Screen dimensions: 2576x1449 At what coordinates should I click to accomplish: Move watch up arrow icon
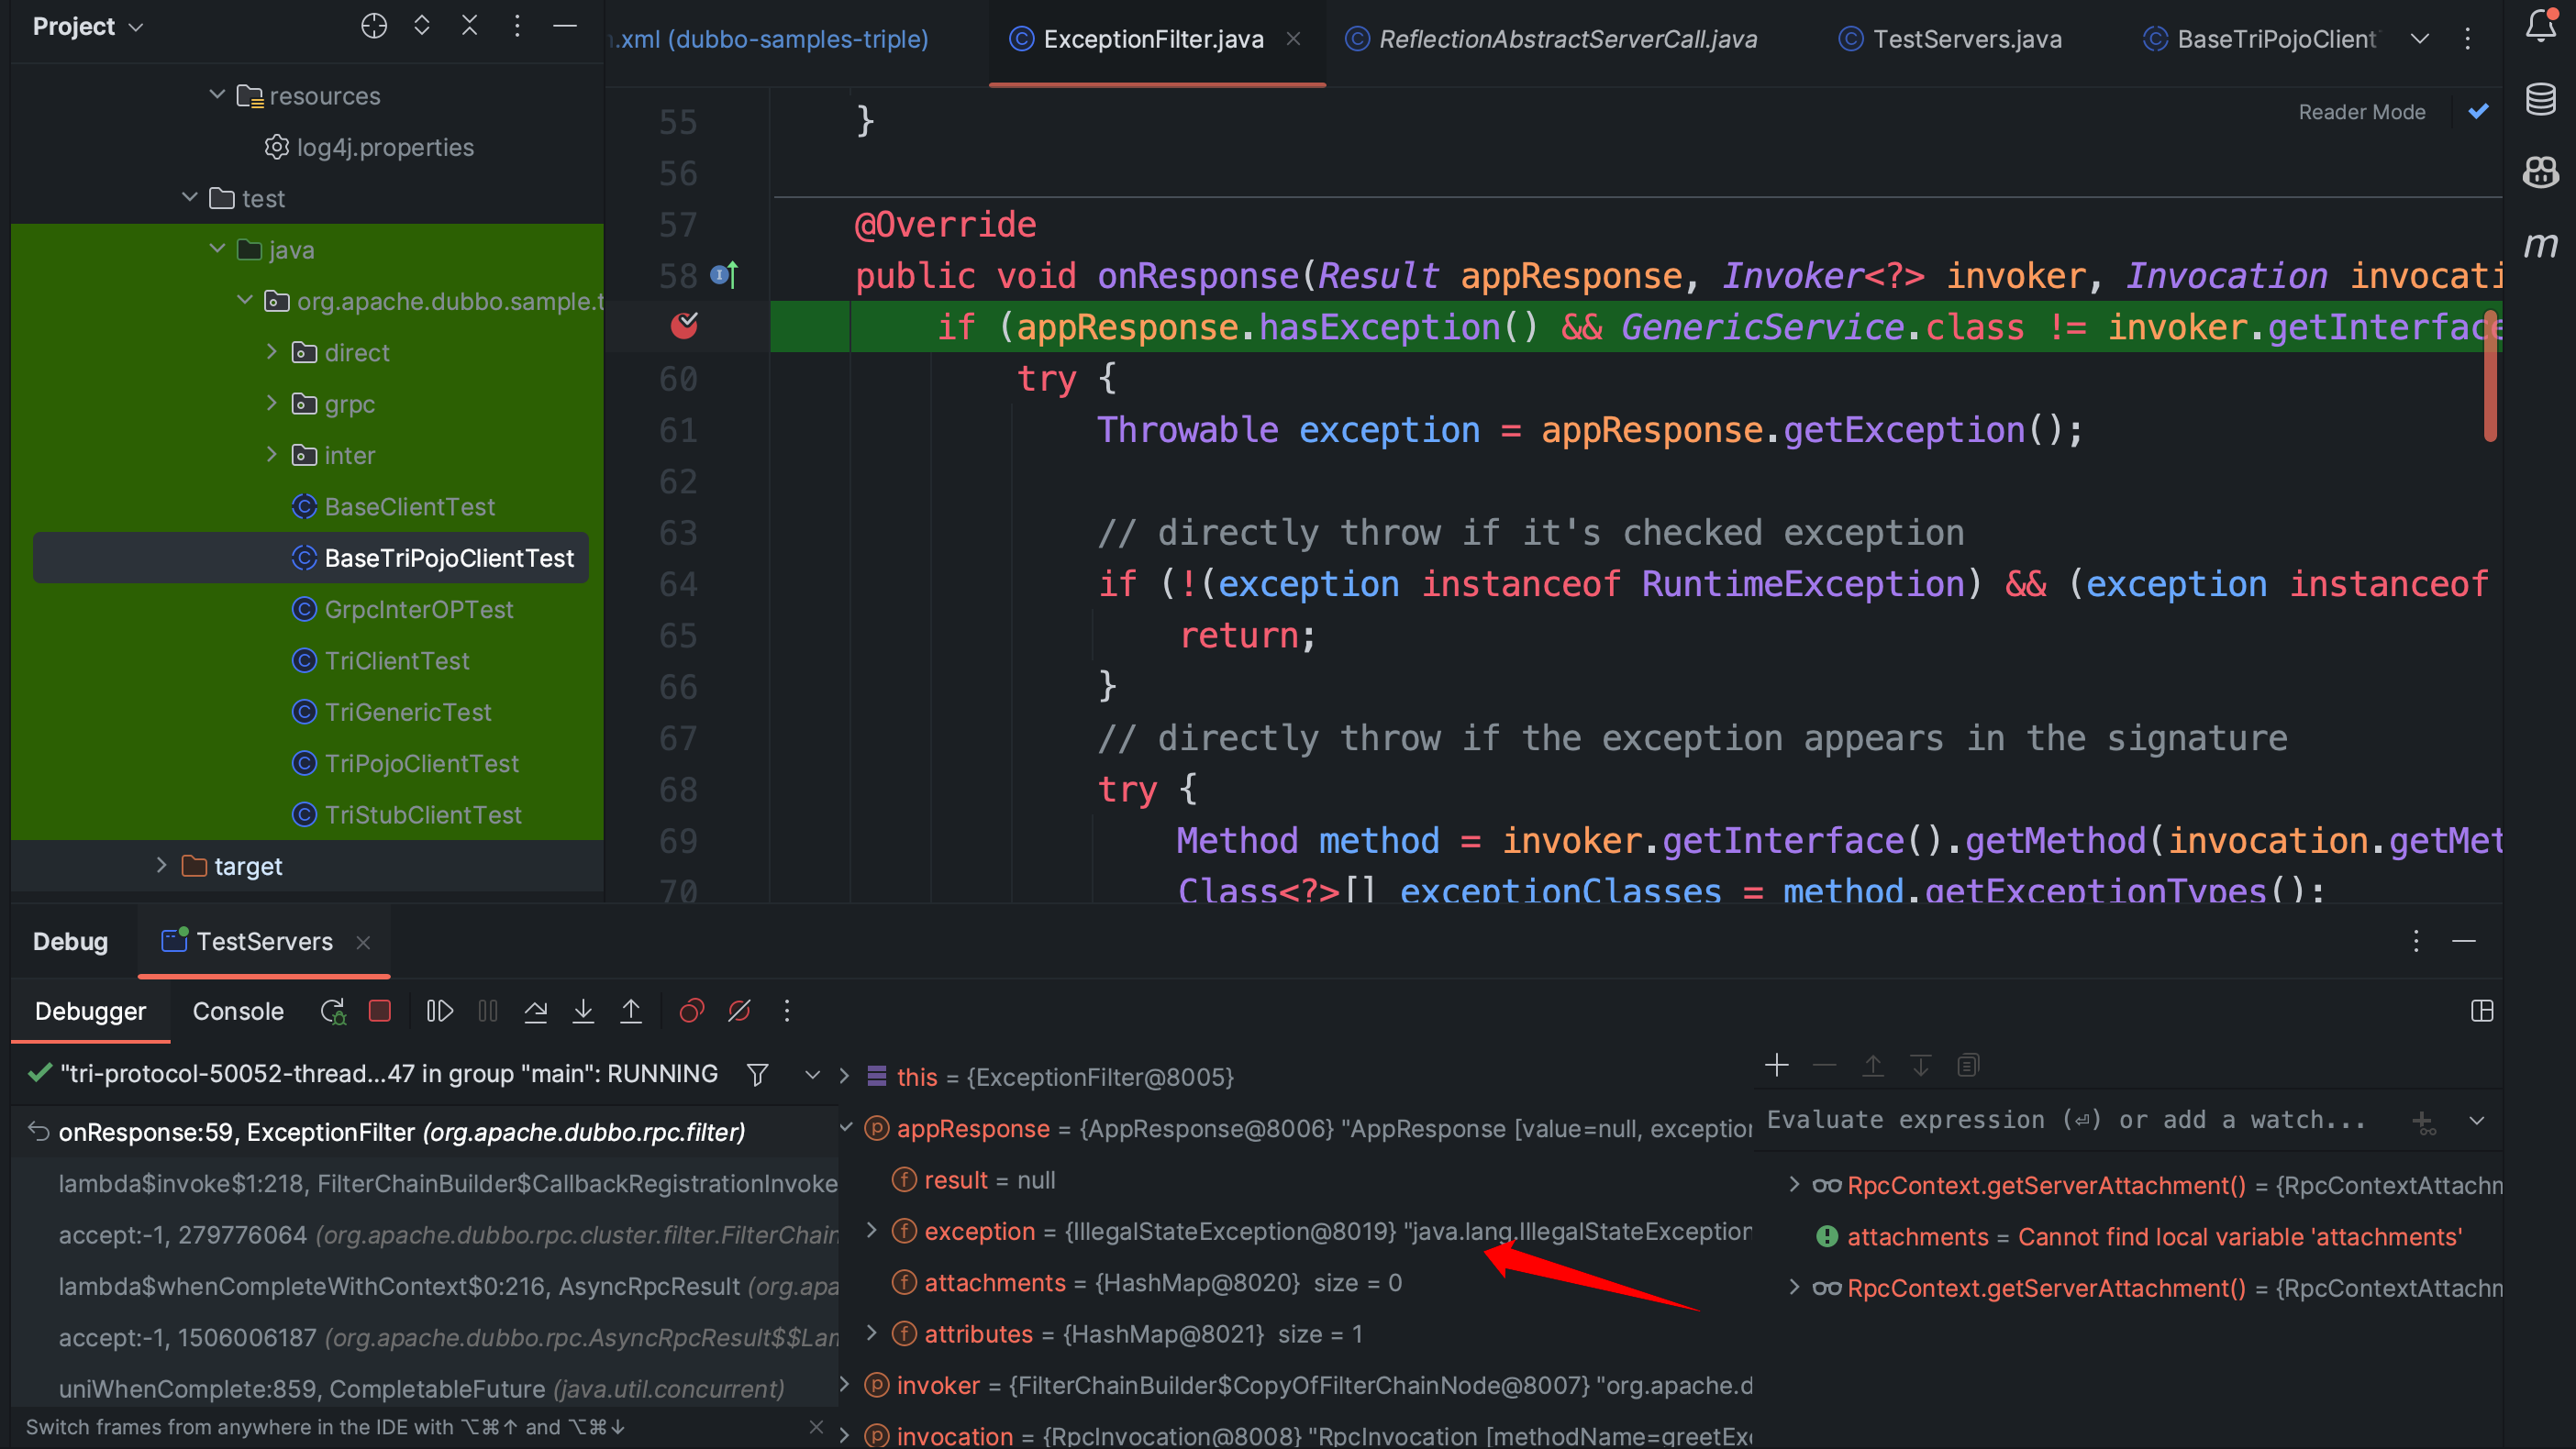[1873, 1065]
